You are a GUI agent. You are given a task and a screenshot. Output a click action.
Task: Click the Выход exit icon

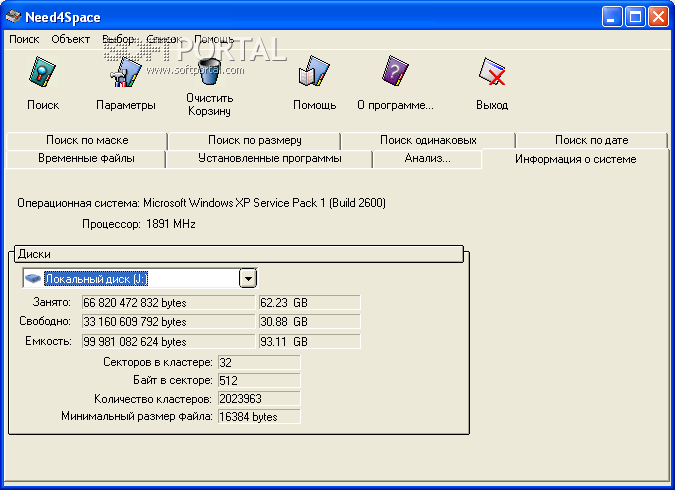coord(492,72)
